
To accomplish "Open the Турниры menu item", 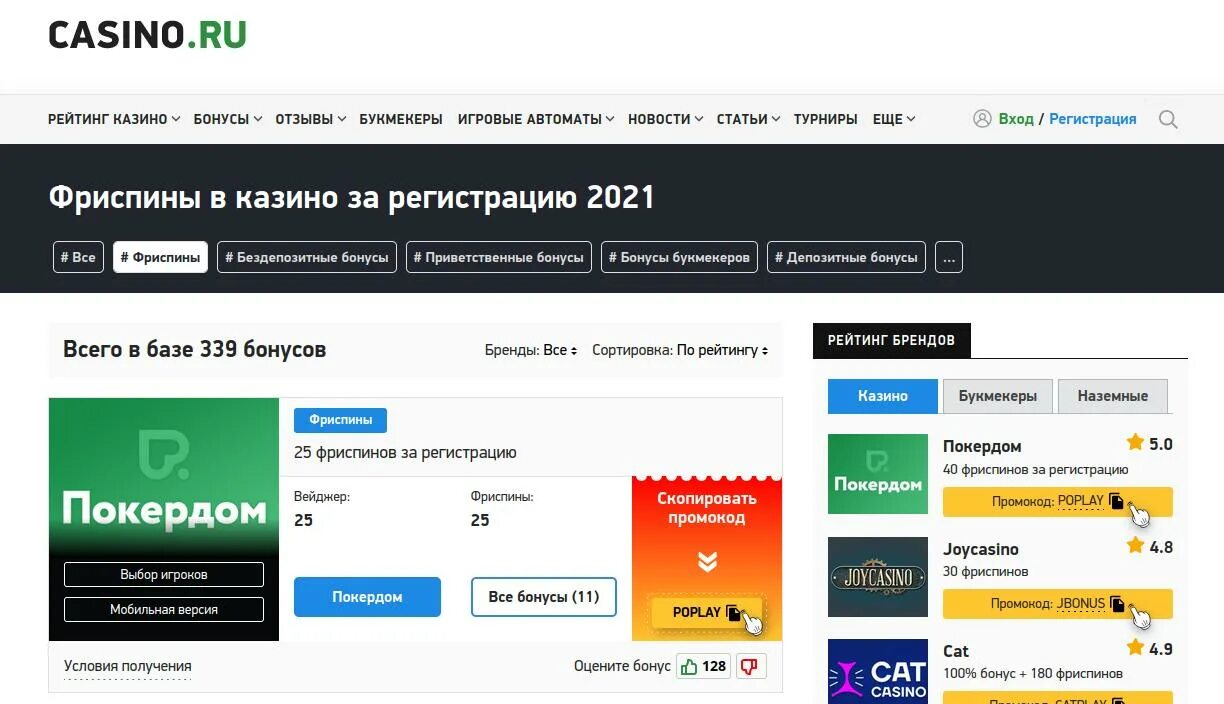I will [x=826, y=119].
